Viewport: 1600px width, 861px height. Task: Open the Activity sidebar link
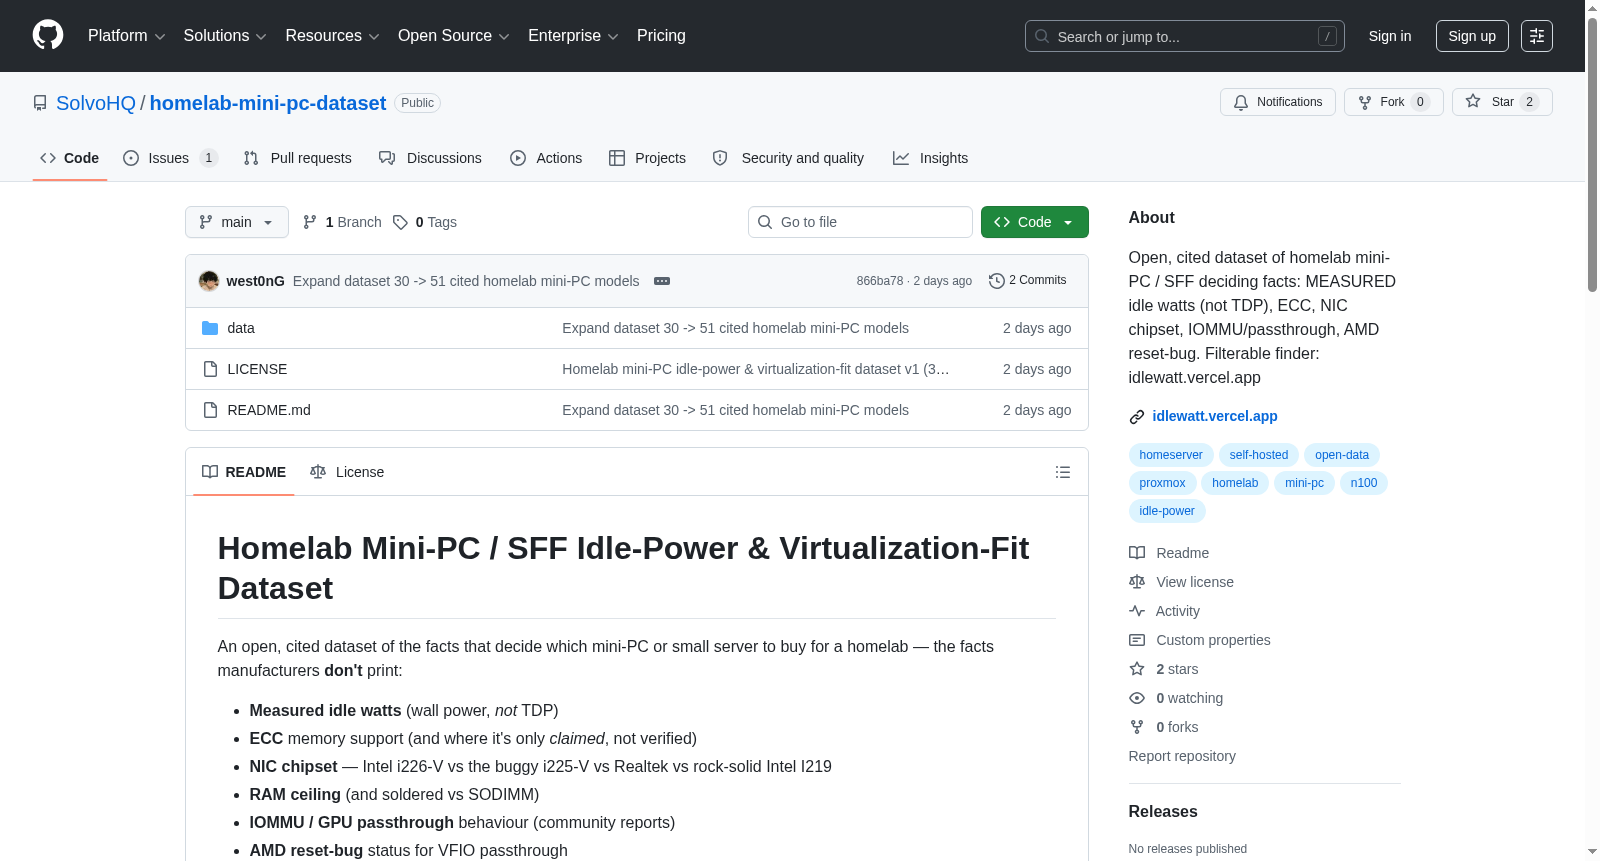tap(1164, 611)
